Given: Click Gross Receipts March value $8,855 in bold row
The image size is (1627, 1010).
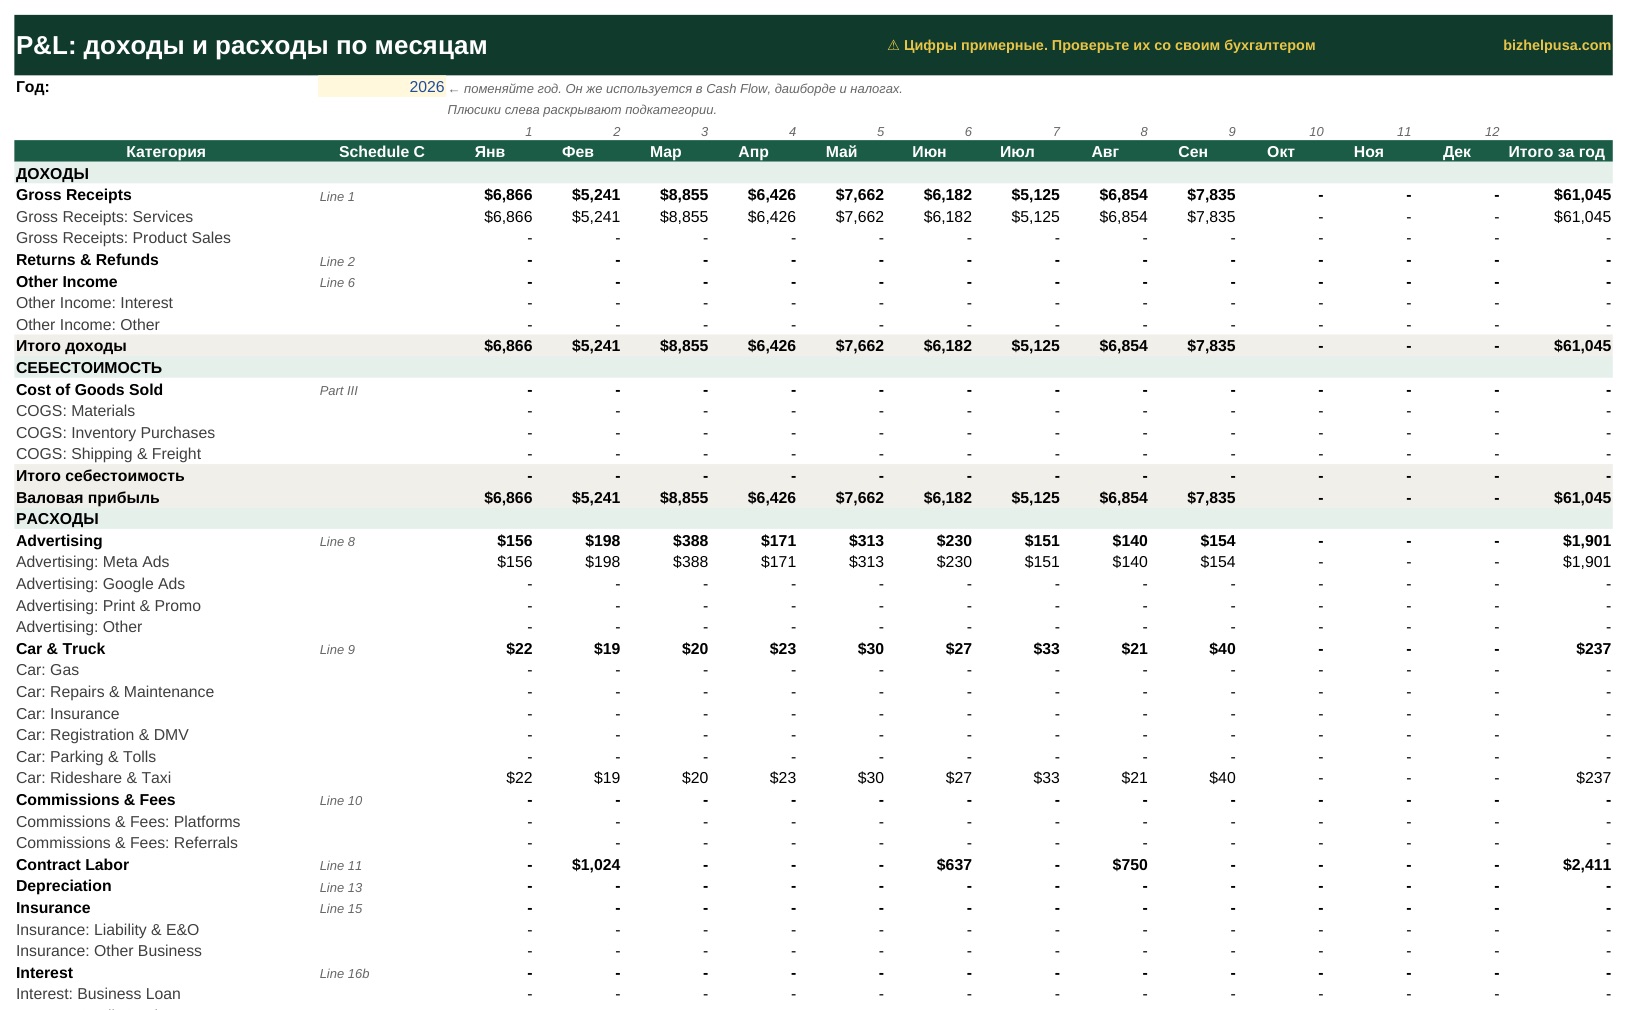Looking at the screenshot, I should click(x=684, y=195).
